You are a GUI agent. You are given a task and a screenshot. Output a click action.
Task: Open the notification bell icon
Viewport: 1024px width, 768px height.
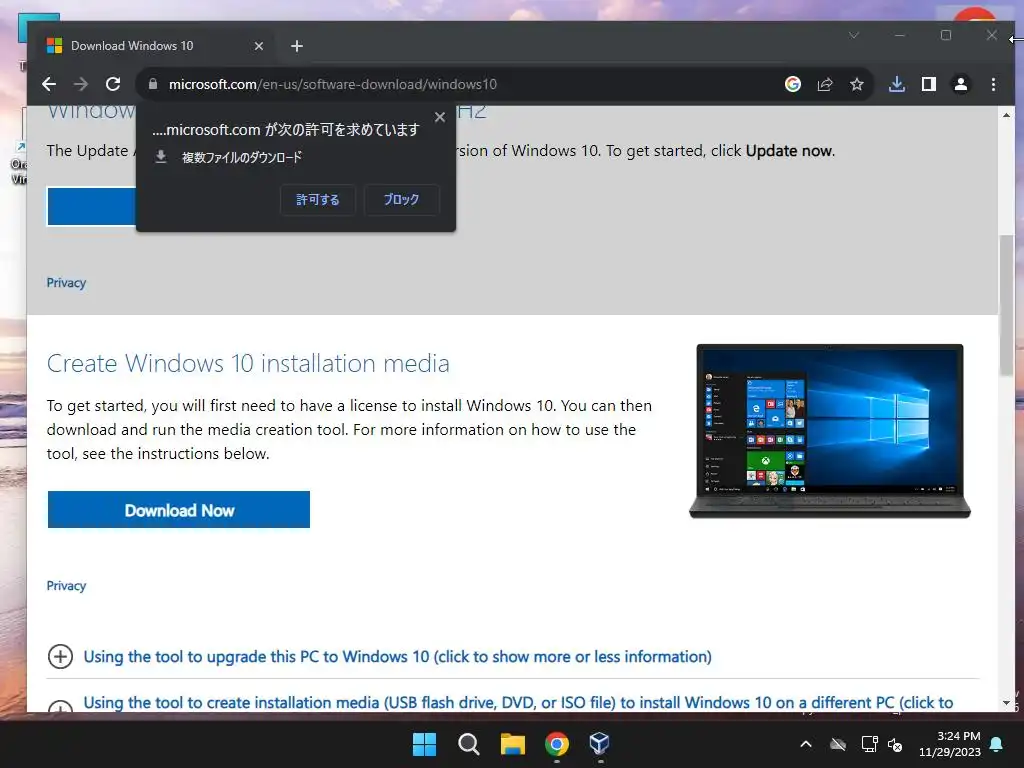[997, 744]
